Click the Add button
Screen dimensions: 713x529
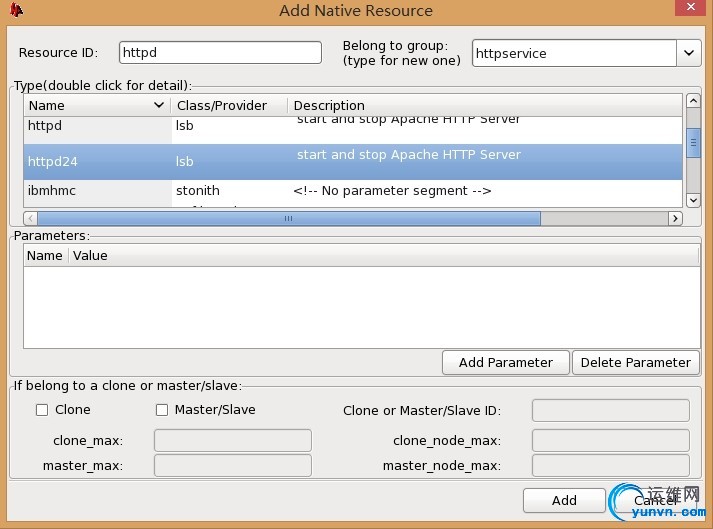click(564, 500)
